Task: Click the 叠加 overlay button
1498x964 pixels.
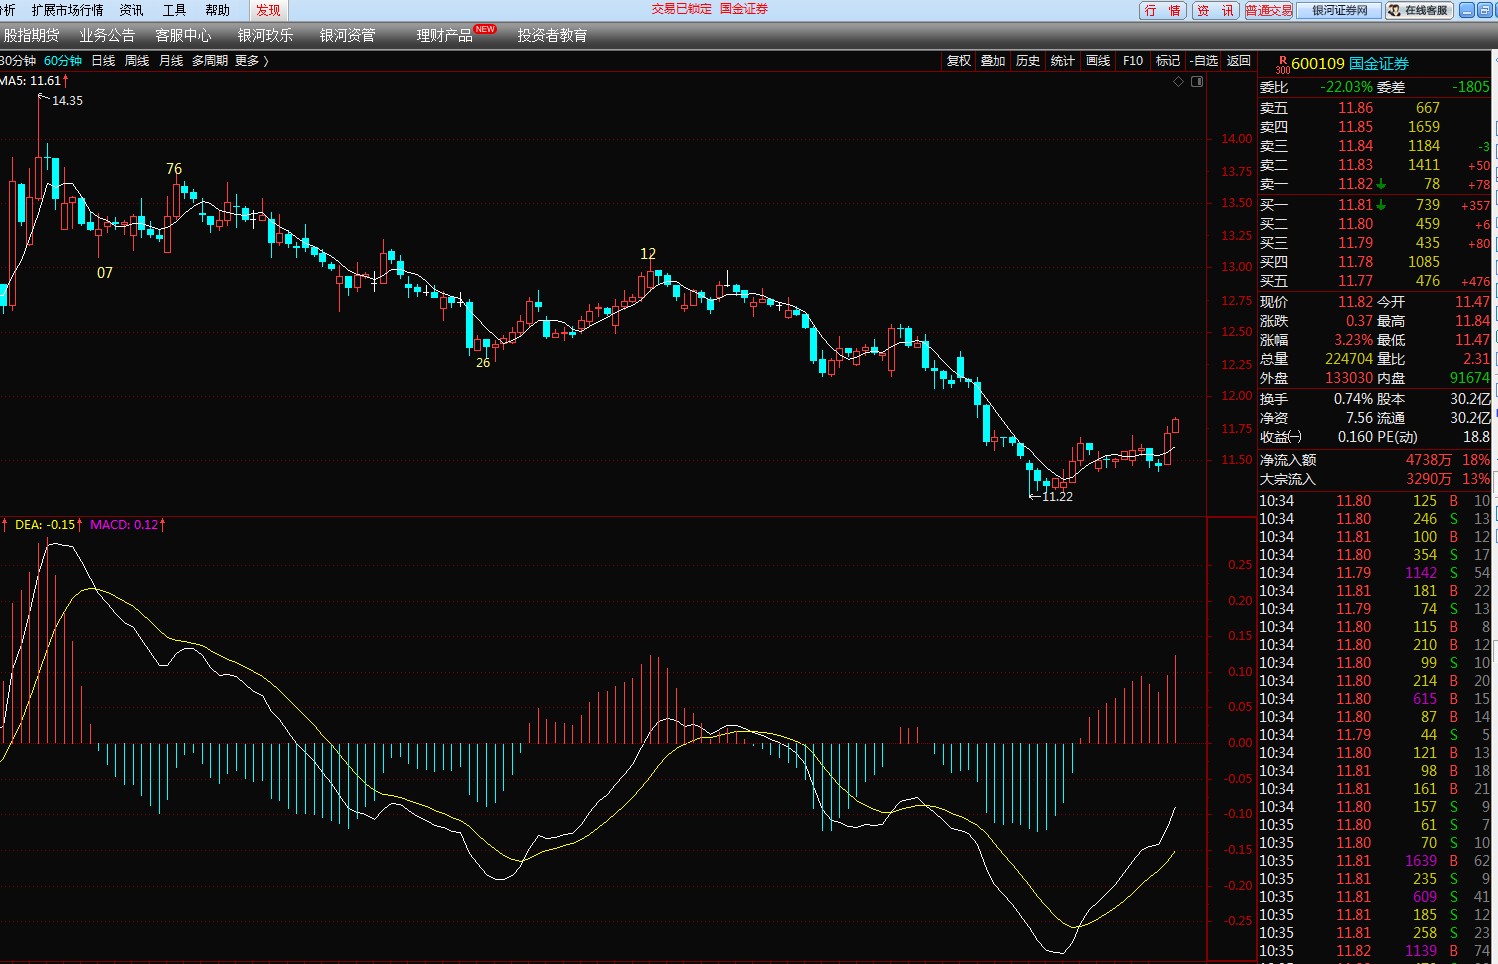Action: coord(993,61)
